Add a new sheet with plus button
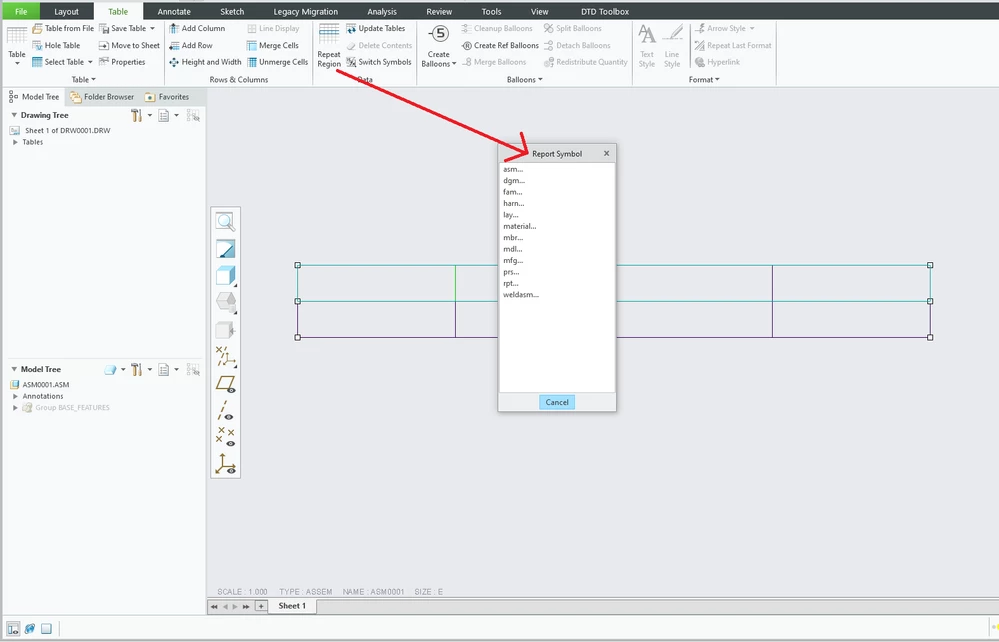Viewport: 999px width, 642px height. click(261, 606)
